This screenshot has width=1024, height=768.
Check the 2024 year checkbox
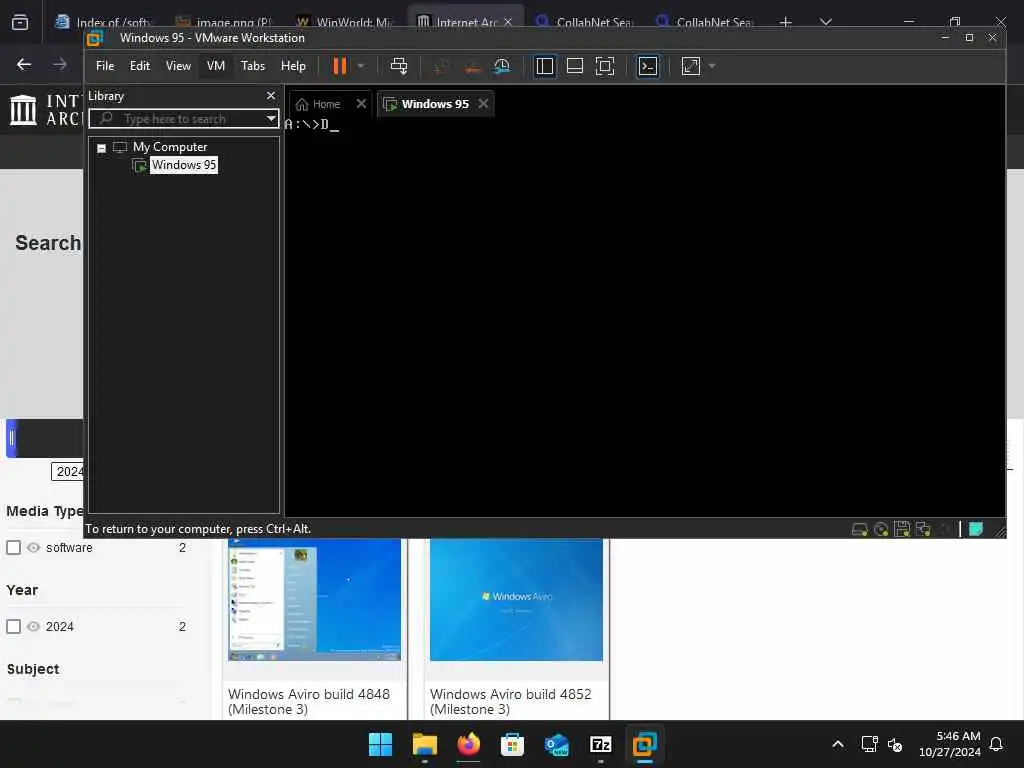coord(14,626)
